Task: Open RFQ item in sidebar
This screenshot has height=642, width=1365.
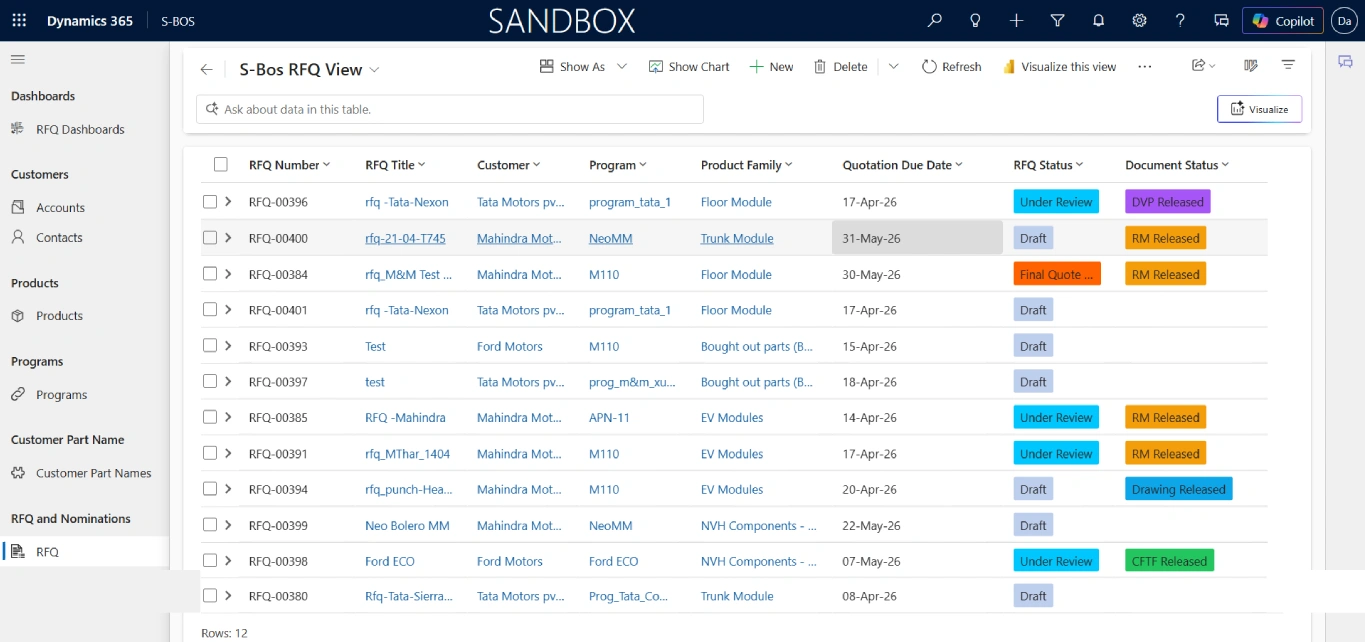Action: point(85,551)
